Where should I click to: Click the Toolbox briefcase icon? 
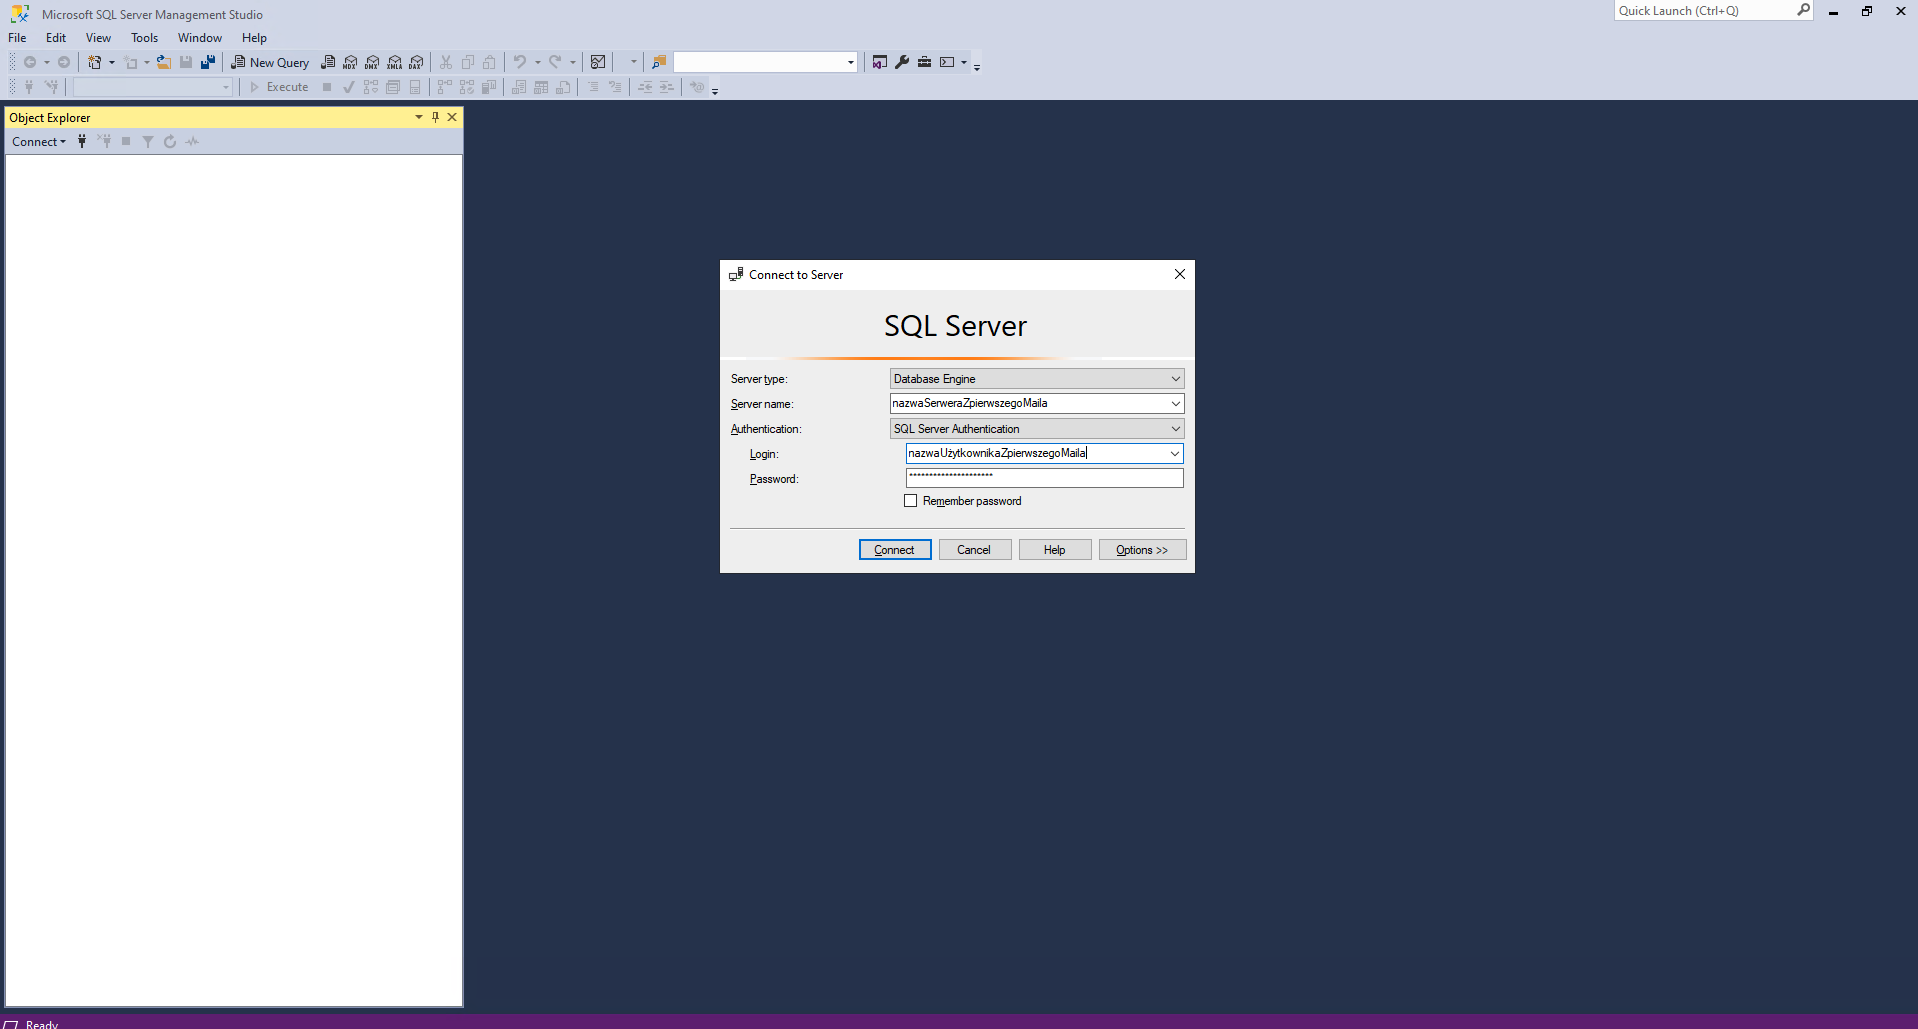click(x=925, y=62)
